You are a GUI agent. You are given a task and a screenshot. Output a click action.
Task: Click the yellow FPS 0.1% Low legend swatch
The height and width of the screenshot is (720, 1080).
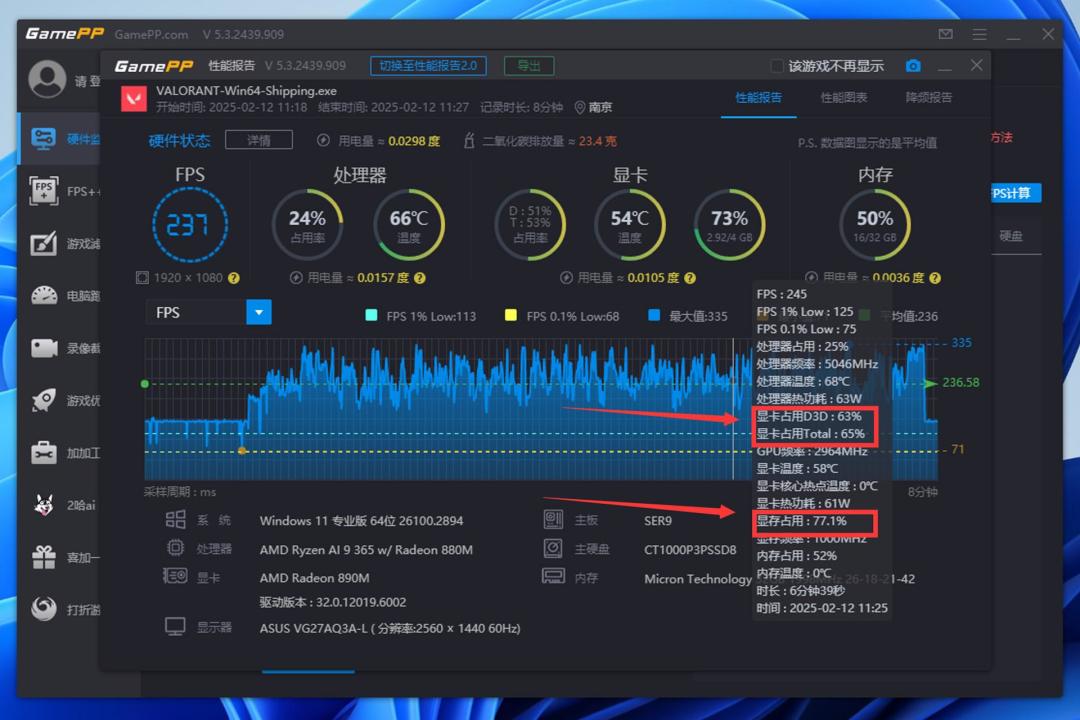(510, 316)
